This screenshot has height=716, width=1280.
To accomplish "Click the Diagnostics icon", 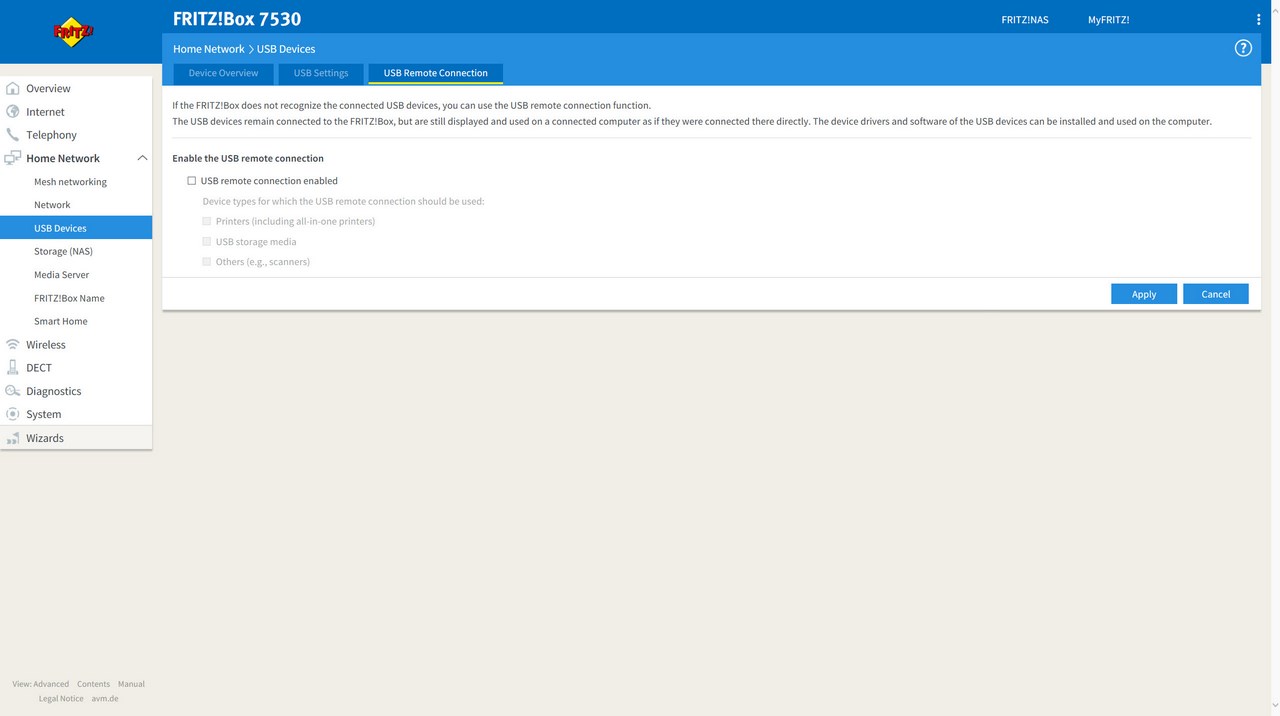I will [13, 391].
